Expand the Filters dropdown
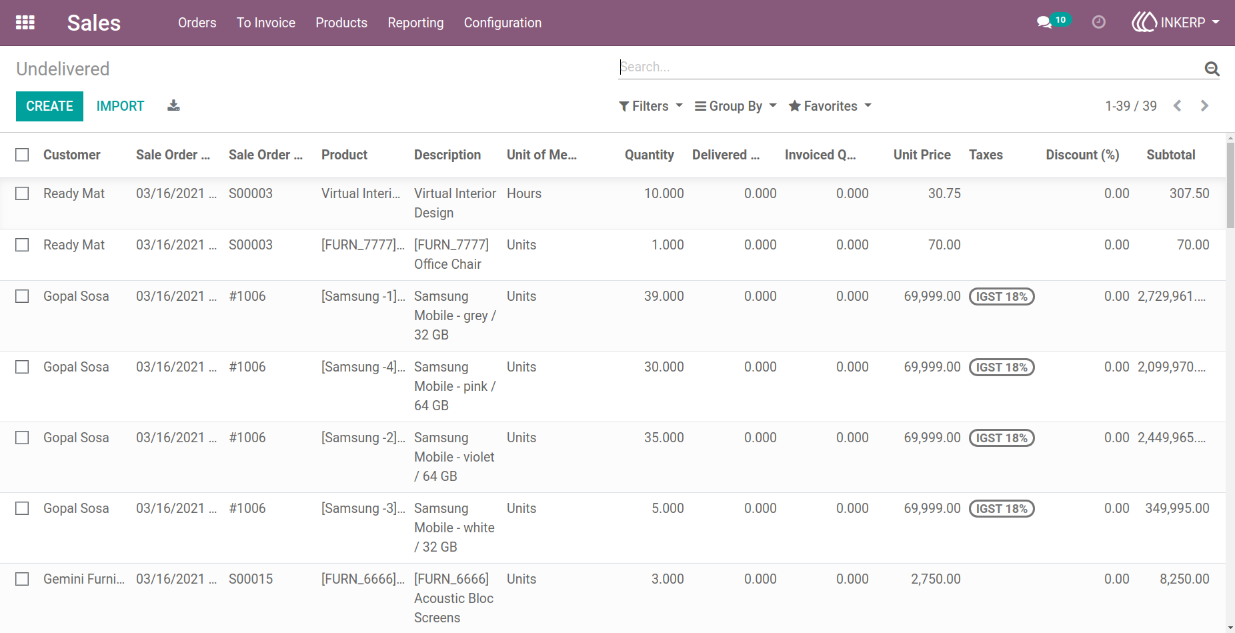 pyautogui.click(x=651, y=106)
